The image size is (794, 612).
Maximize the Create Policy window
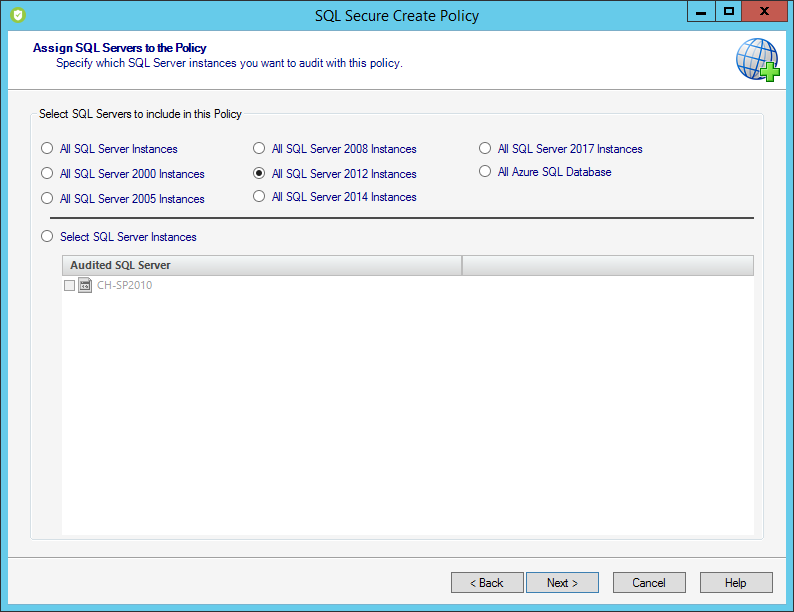729,12
